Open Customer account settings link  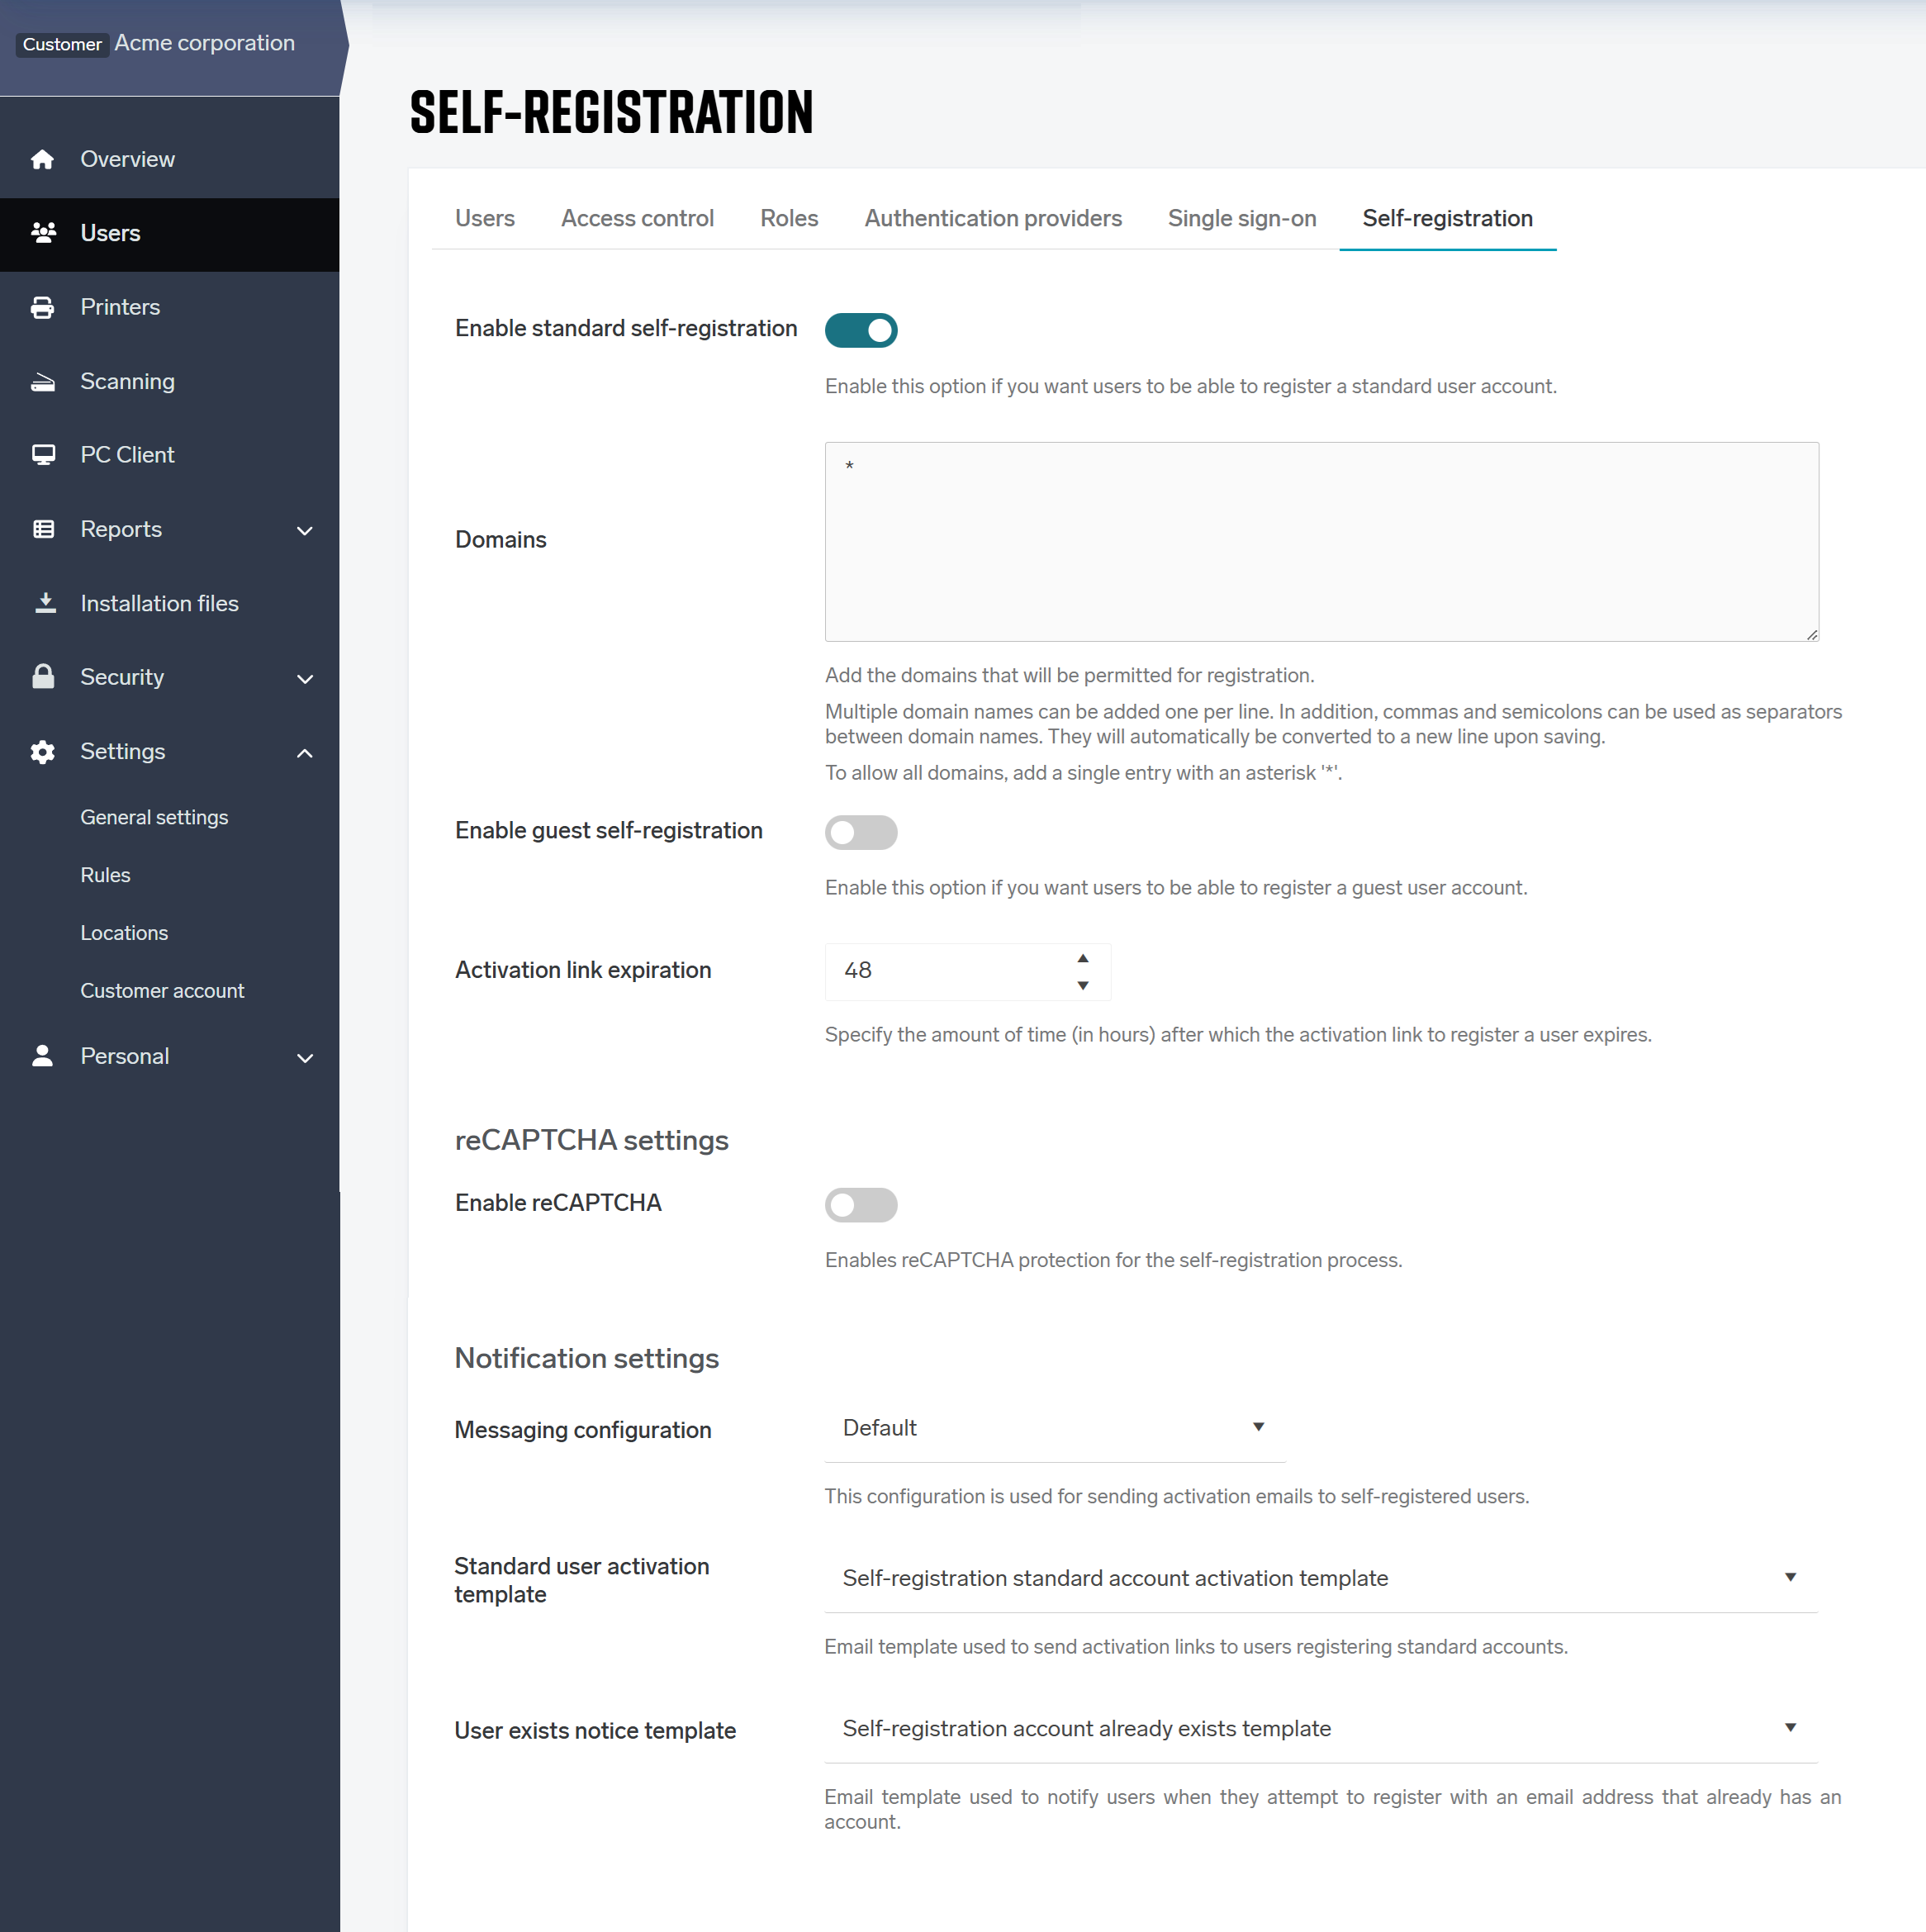coord(162,990)
